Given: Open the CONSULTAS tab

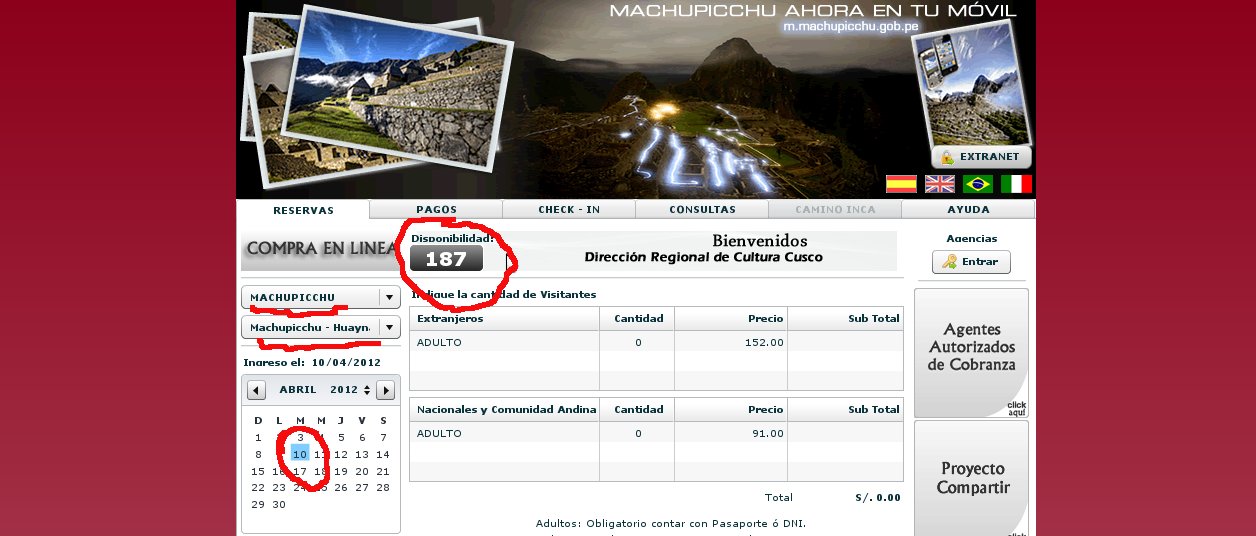Looking at the screenshot, I should [x=702, y=210].
